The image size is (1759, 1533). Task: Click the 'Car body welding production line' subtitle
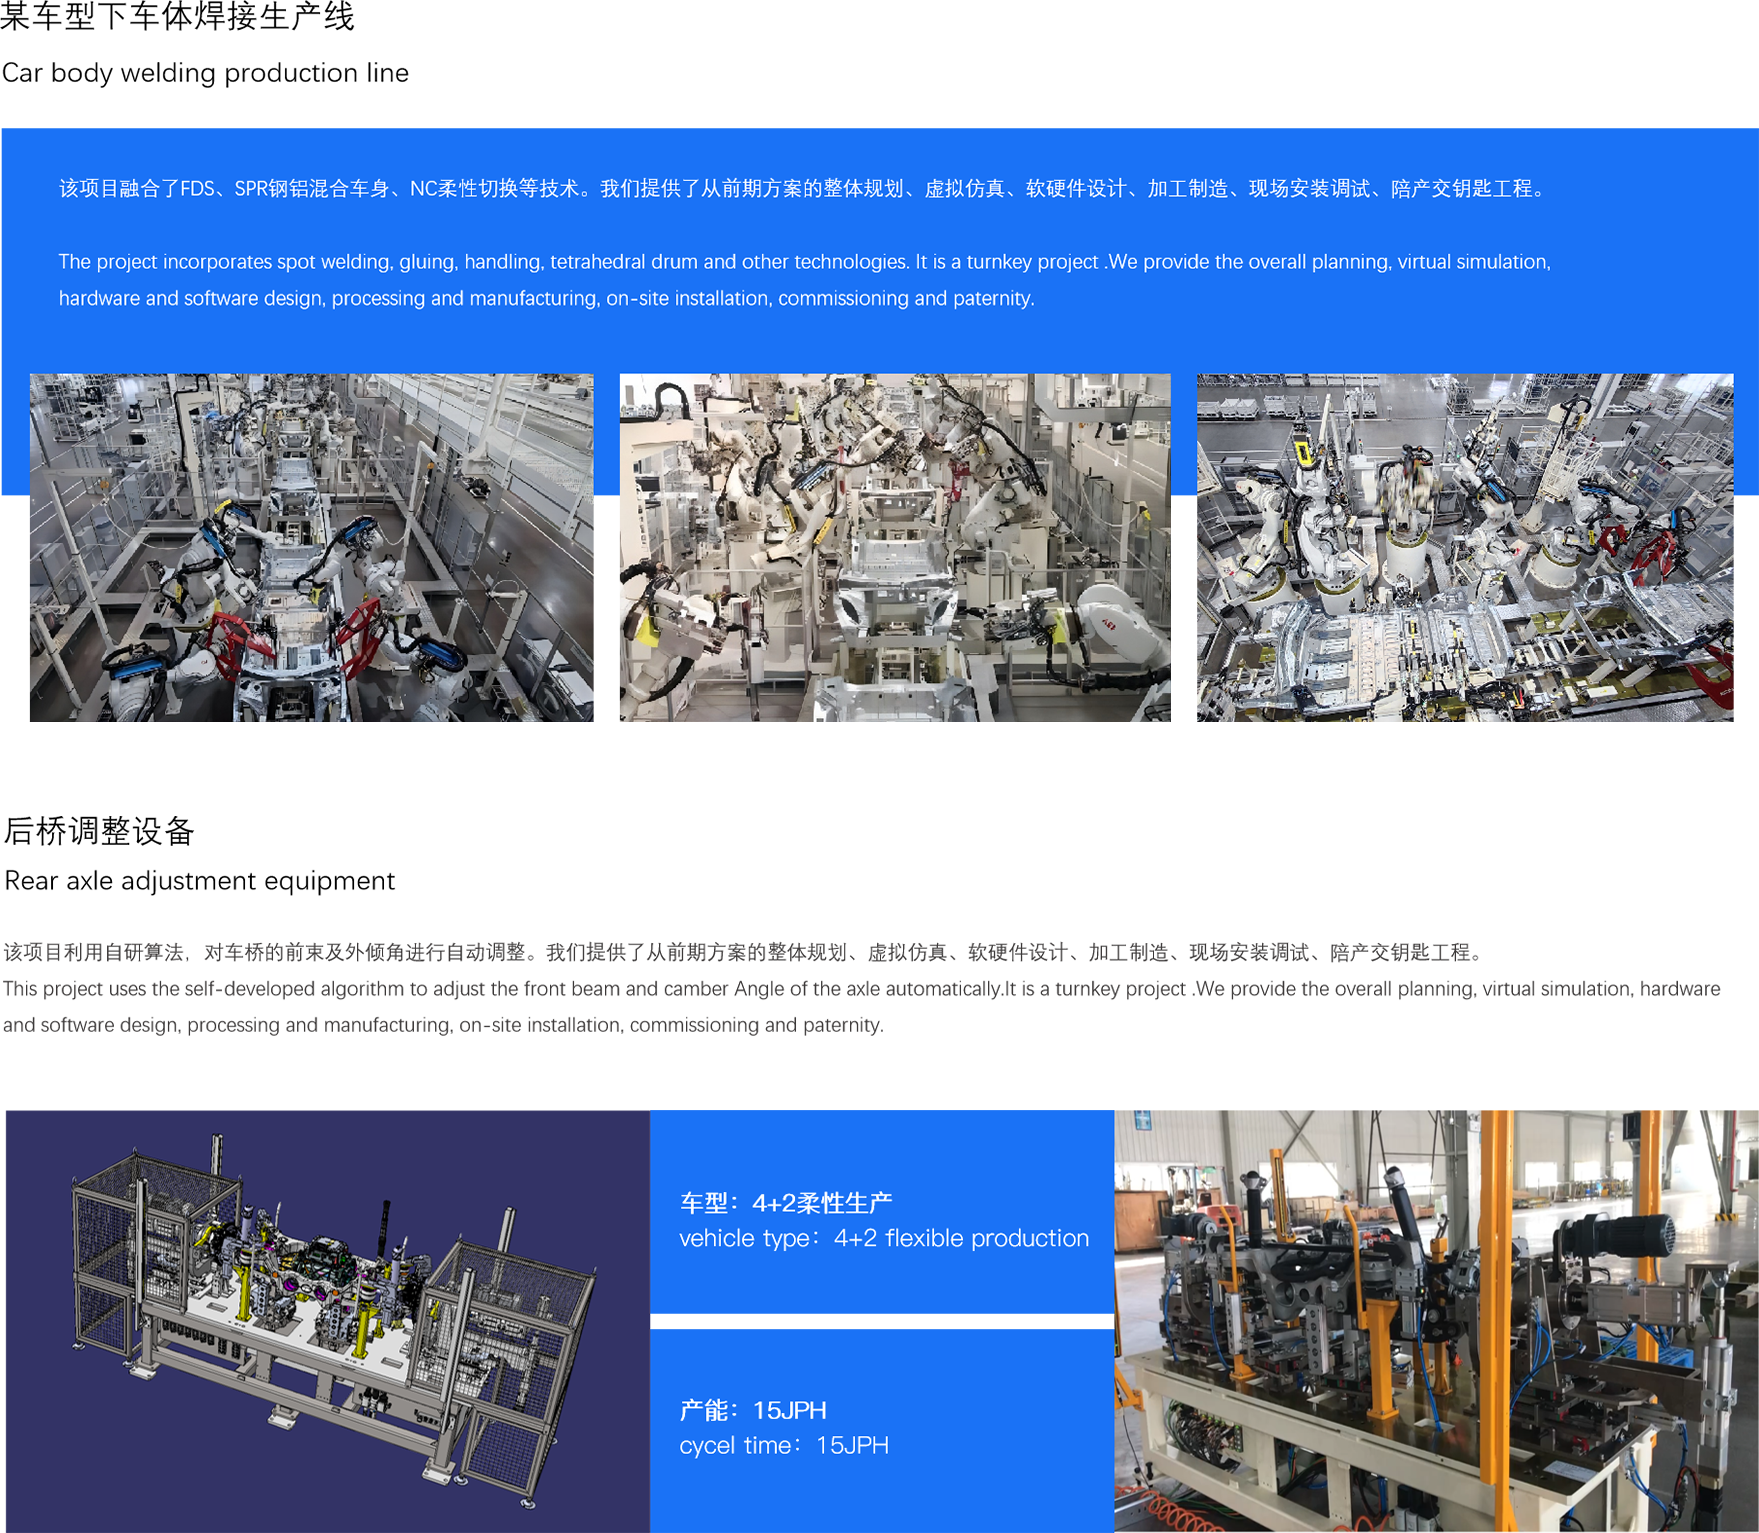click(205, 73)
